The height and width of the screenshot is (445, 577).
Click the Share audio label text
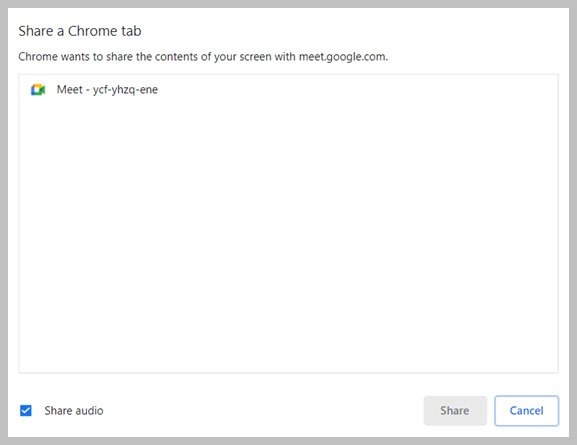coord(74,410)
